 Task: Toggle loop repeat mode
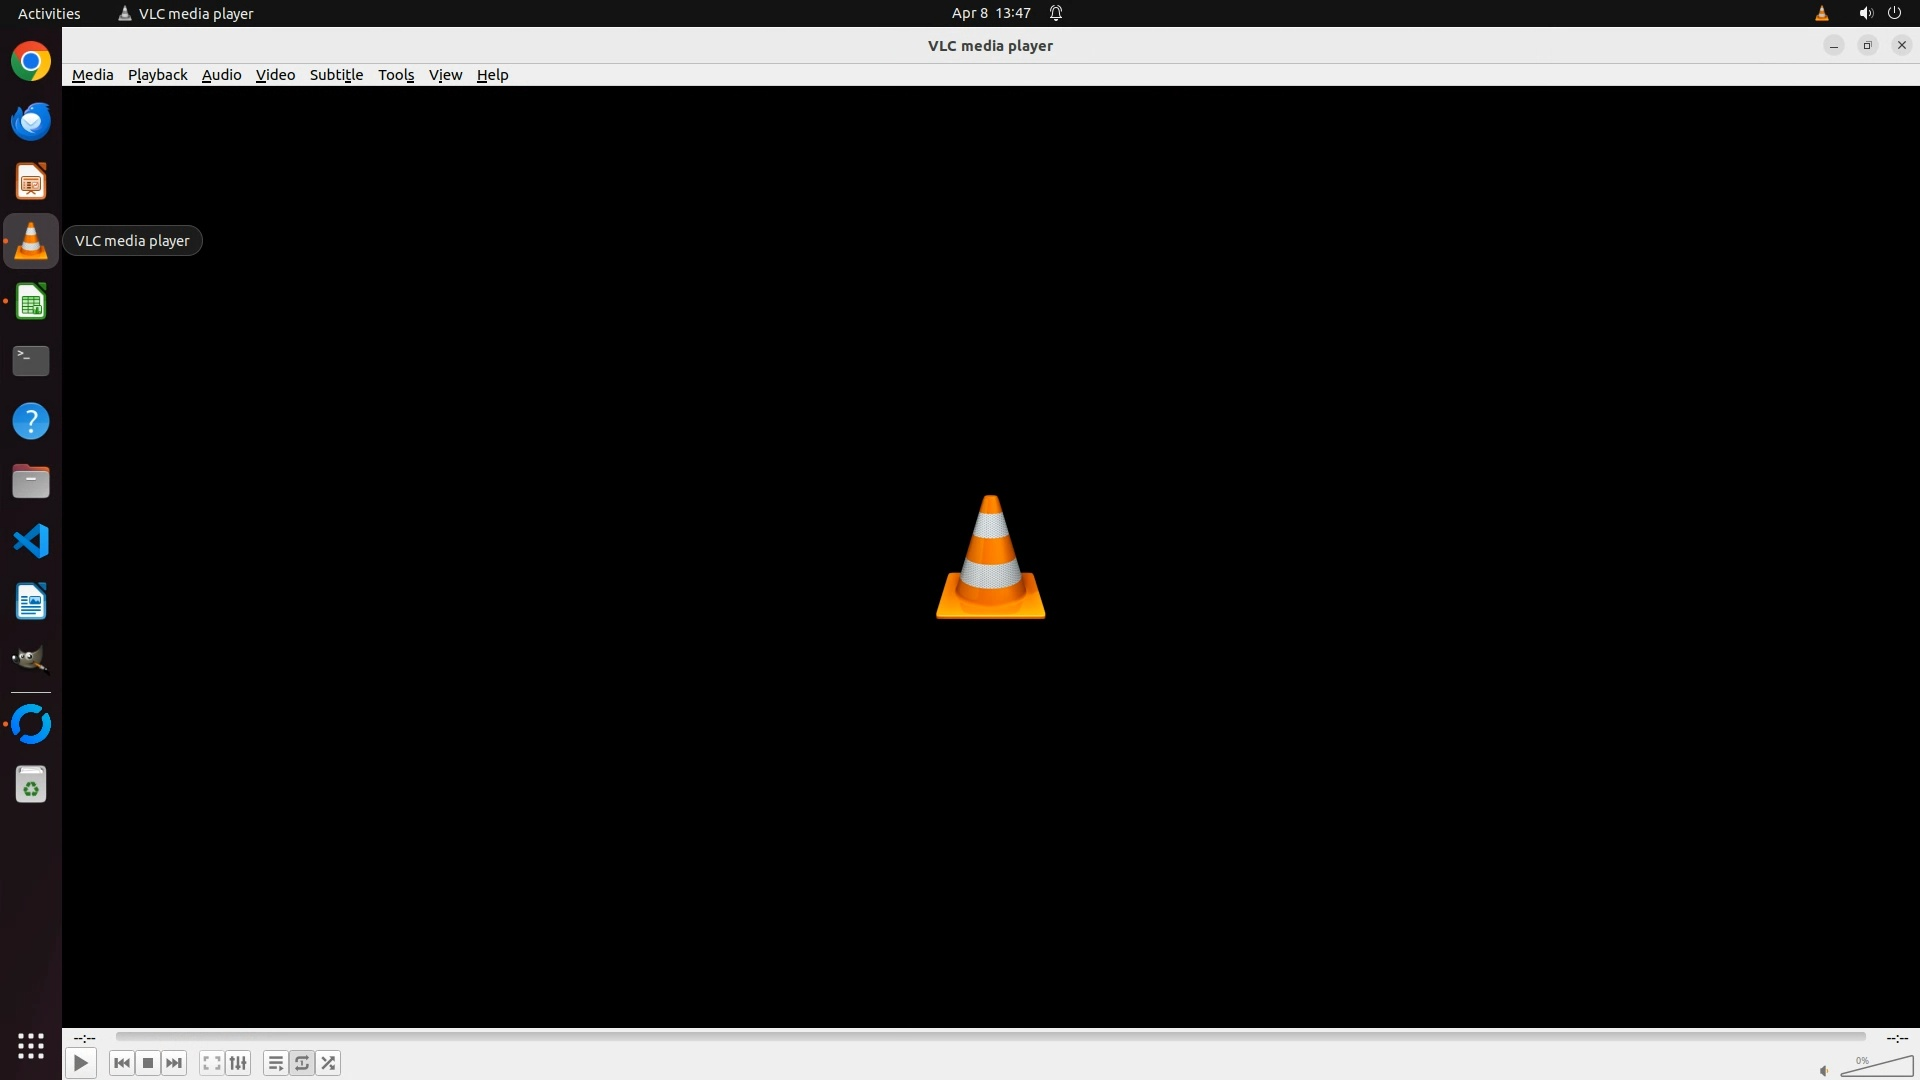click(302, 1063)
